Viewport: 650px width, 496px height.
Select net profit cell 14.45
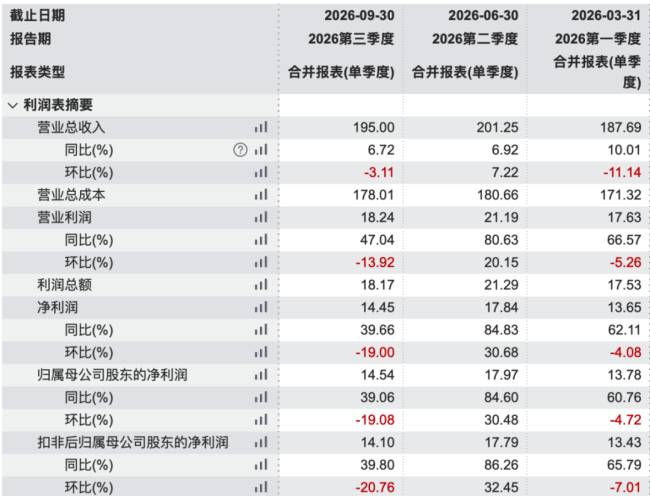(x=377, y=307)
